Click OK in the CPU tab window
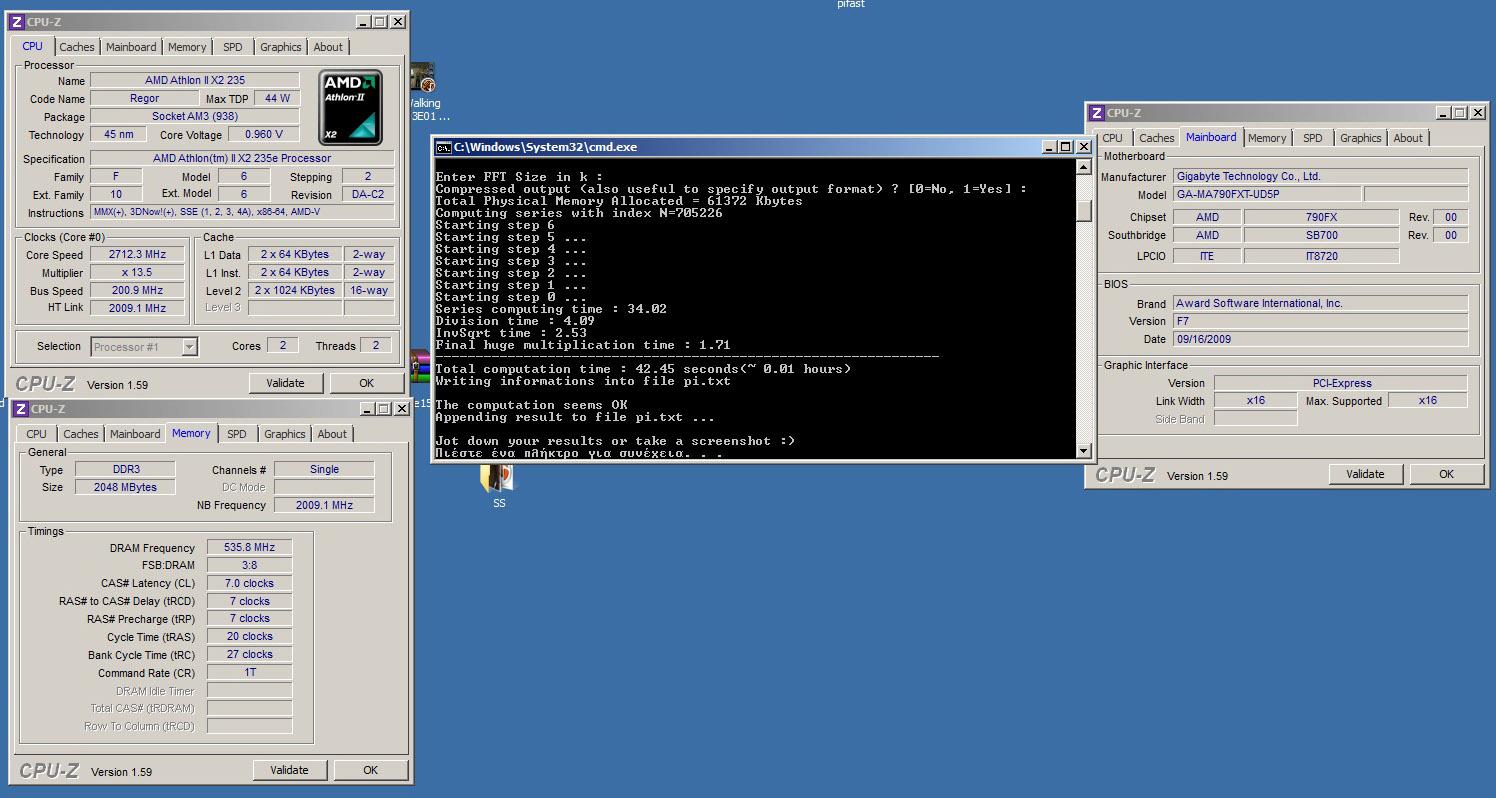Viewport: 1496px width, 798px height. (x=366, y=383)
